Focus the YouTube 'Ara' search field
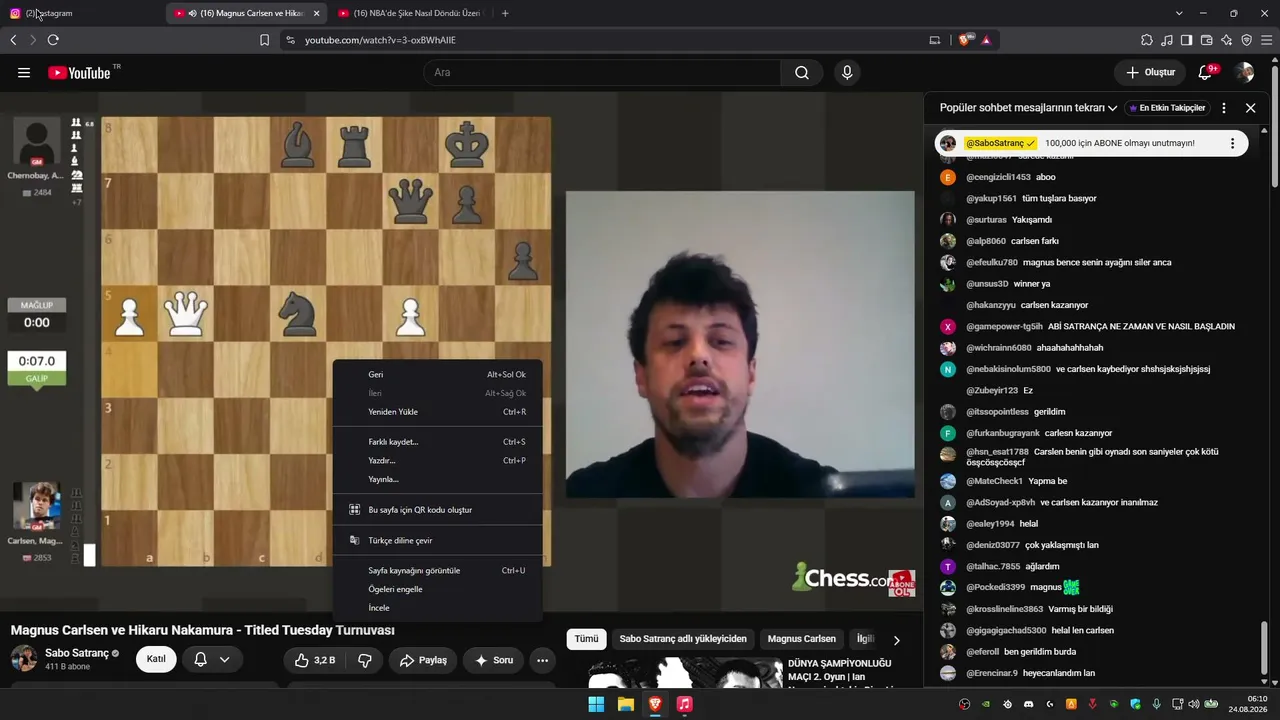 point(603,72)
